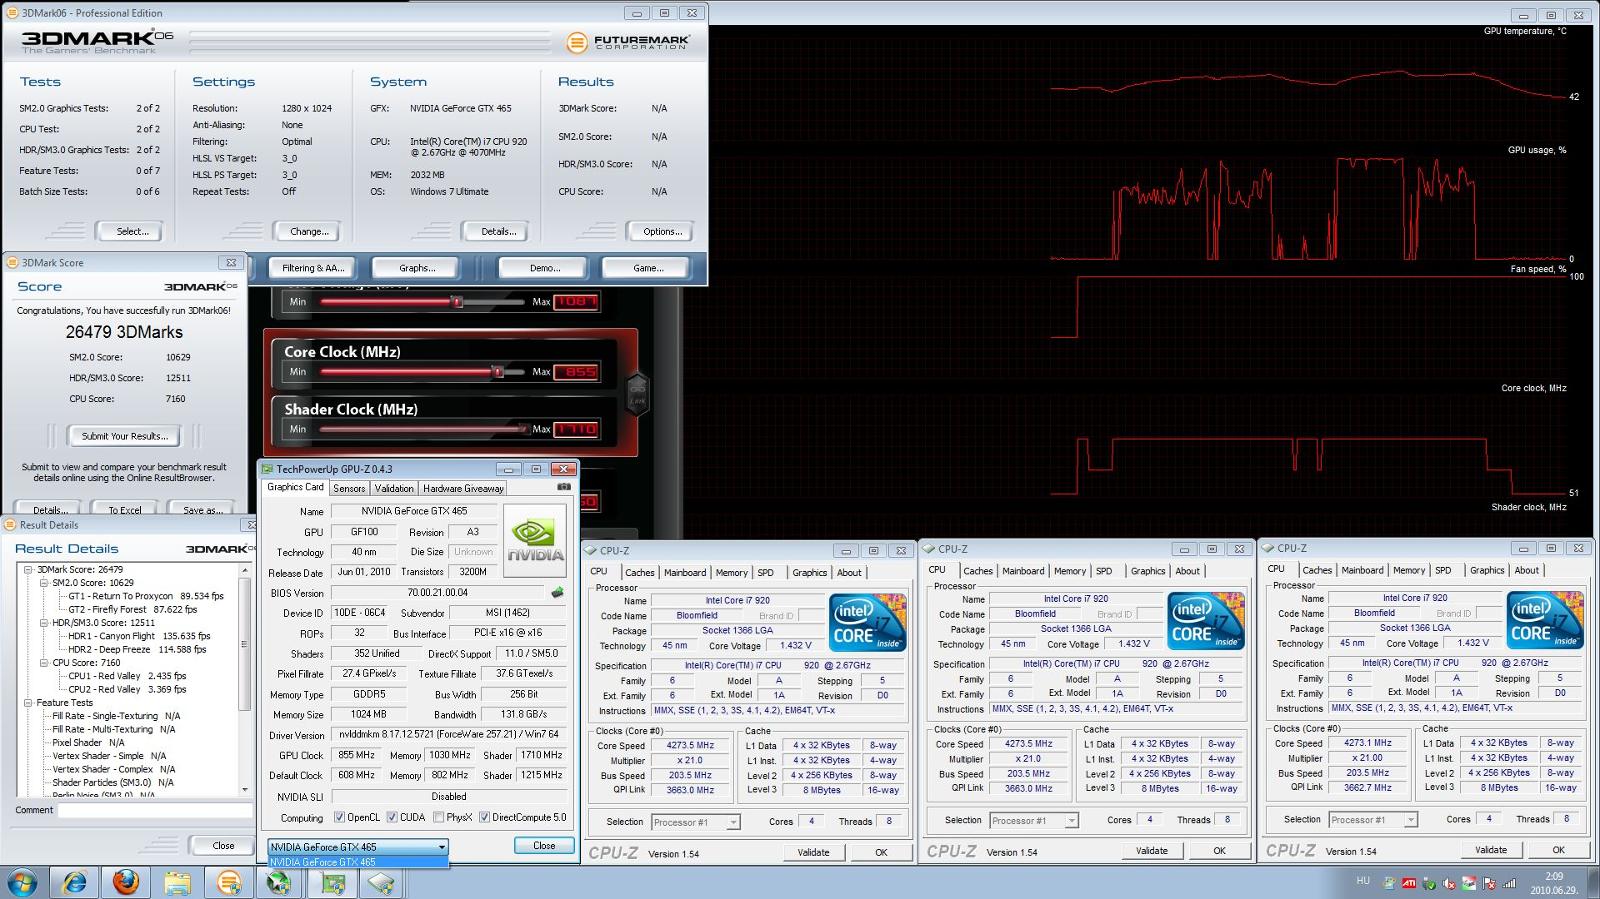Open Graphics tab in rightmost CPU-Z window
This screenshot has width=1600, height=899.
1487,570
